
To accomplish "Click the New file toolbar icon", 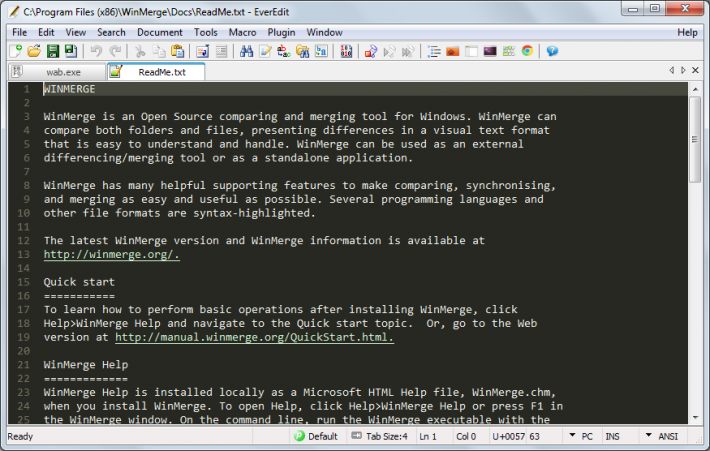I will coord(16,51).
